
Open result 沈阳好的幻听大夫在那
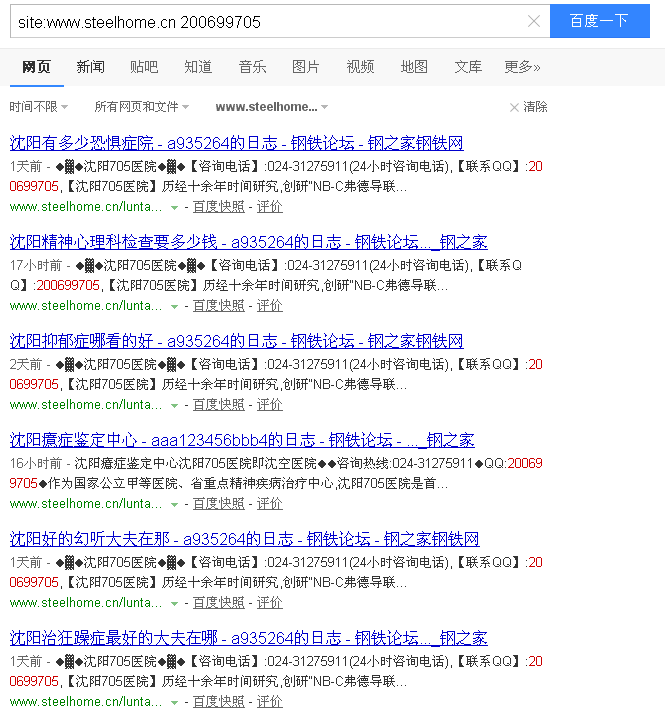pyautogui.click(x=244, y=539)
